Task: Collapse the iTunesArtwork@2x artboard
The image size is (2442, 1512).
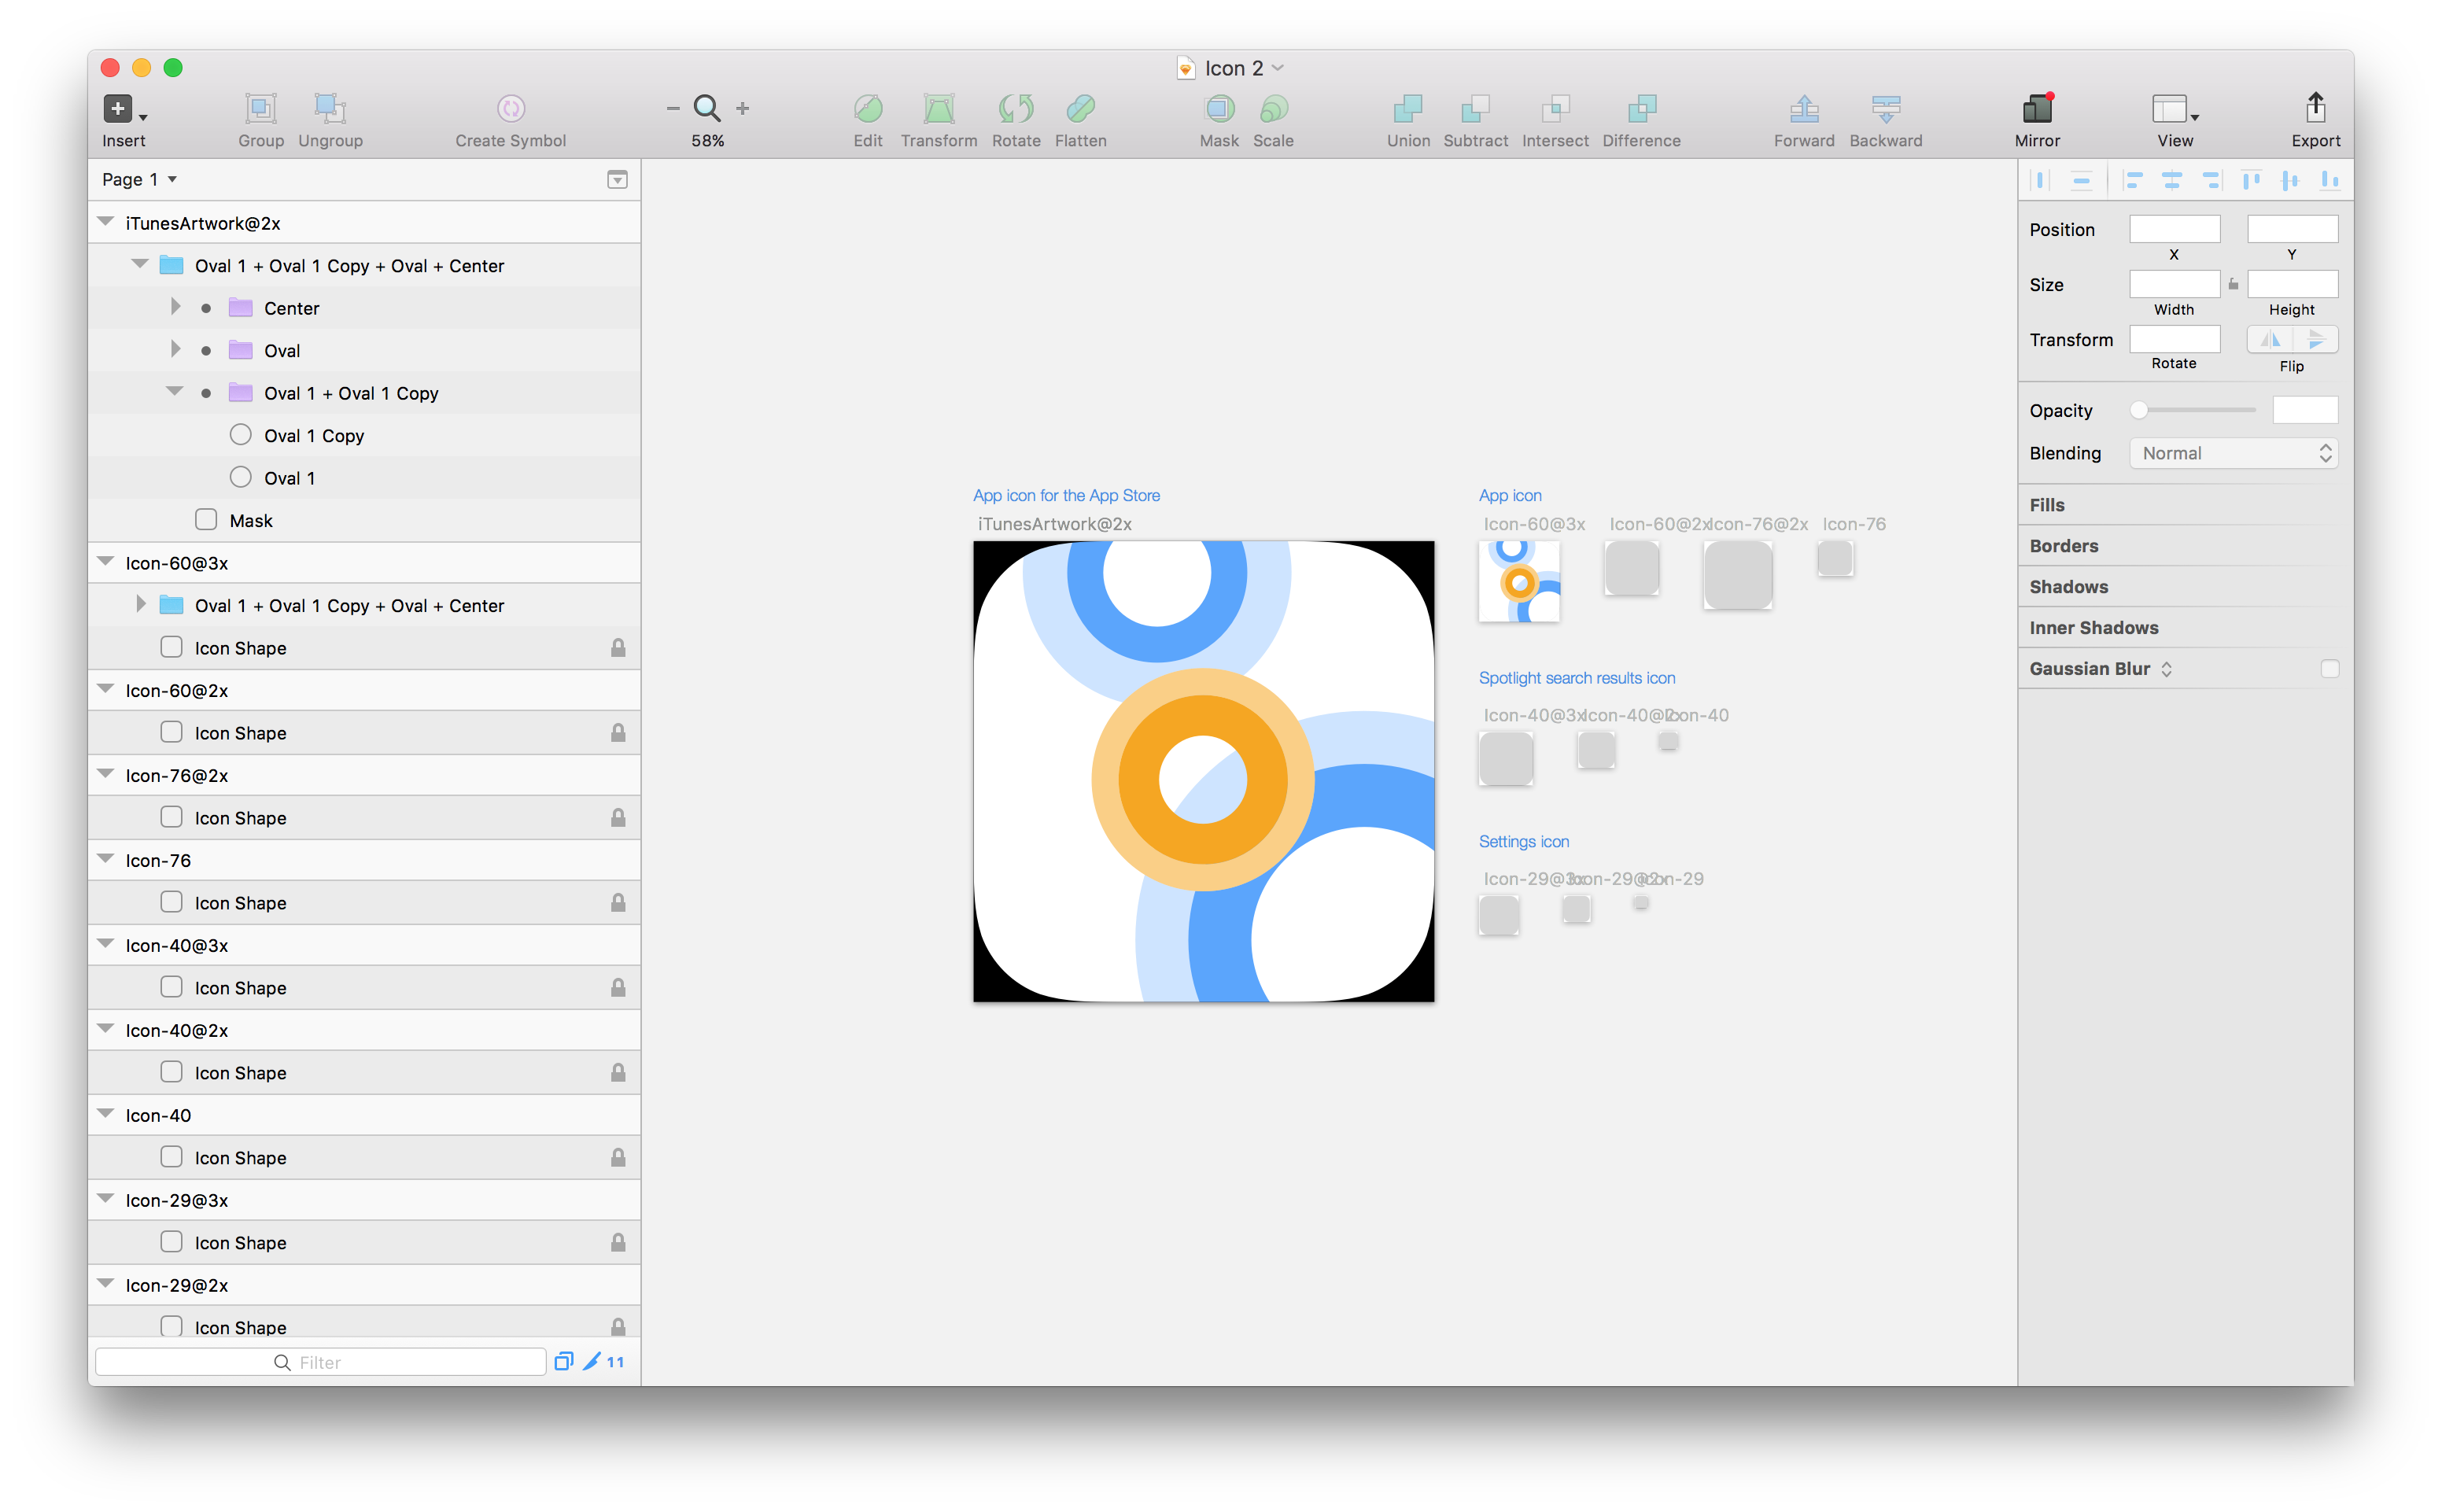Action: click(x=106, y=222)
